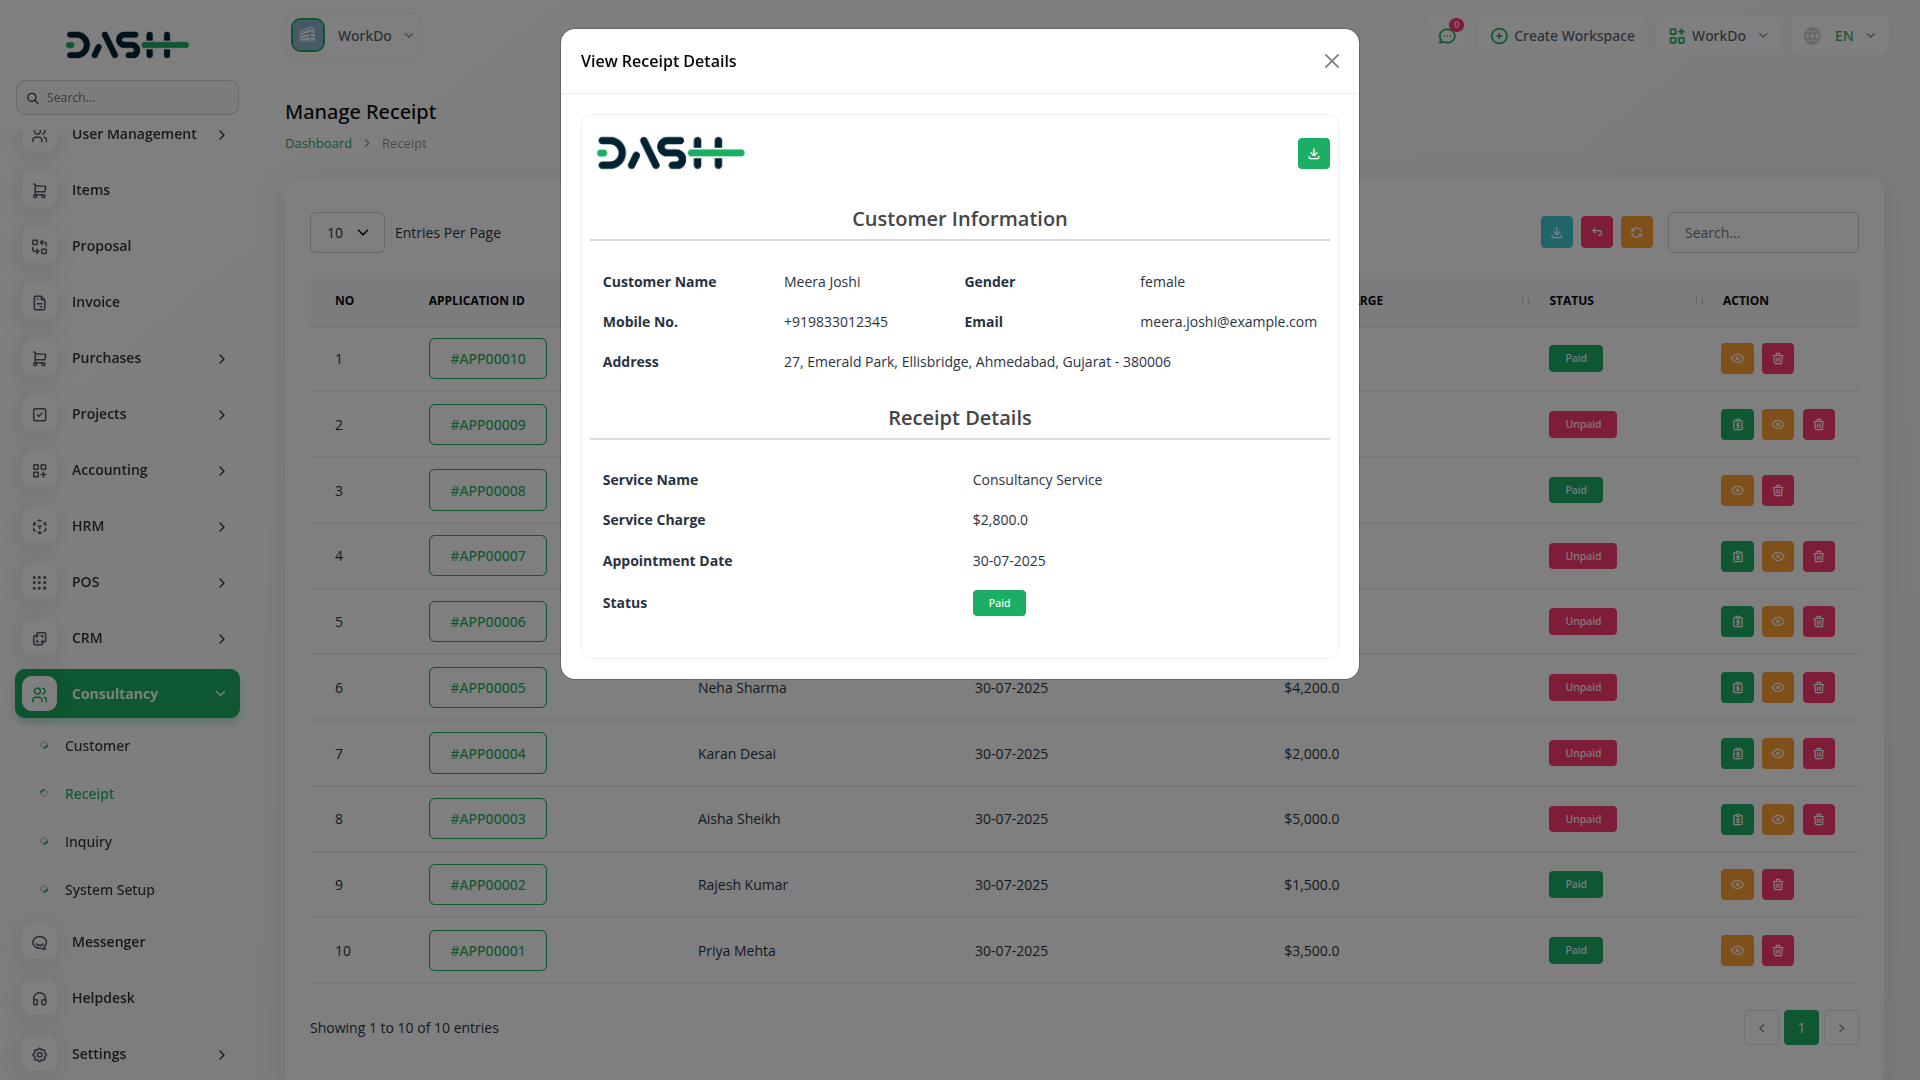
Task: Click the table search input field
Action: [x=1762, y=233]
